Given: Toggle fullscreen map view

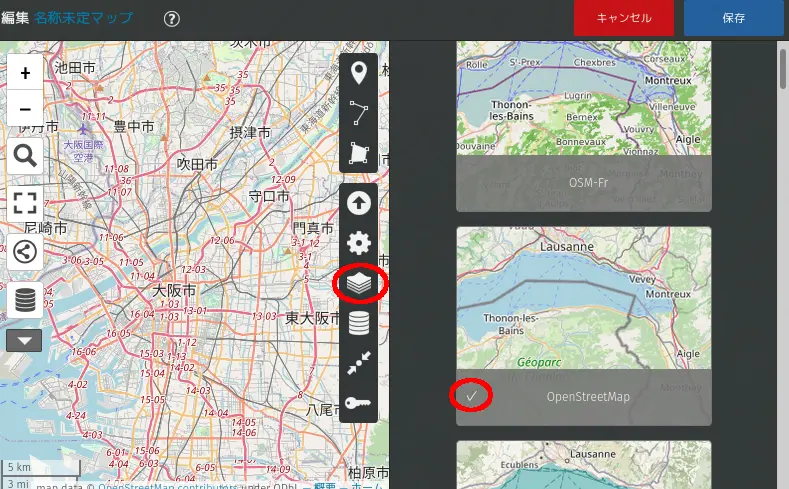Looking at the screenshot, I should [25, 203].
